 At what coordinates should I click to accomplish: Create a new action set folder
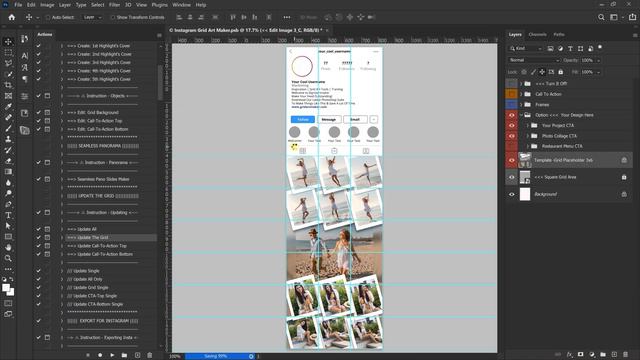coord(124,355)
